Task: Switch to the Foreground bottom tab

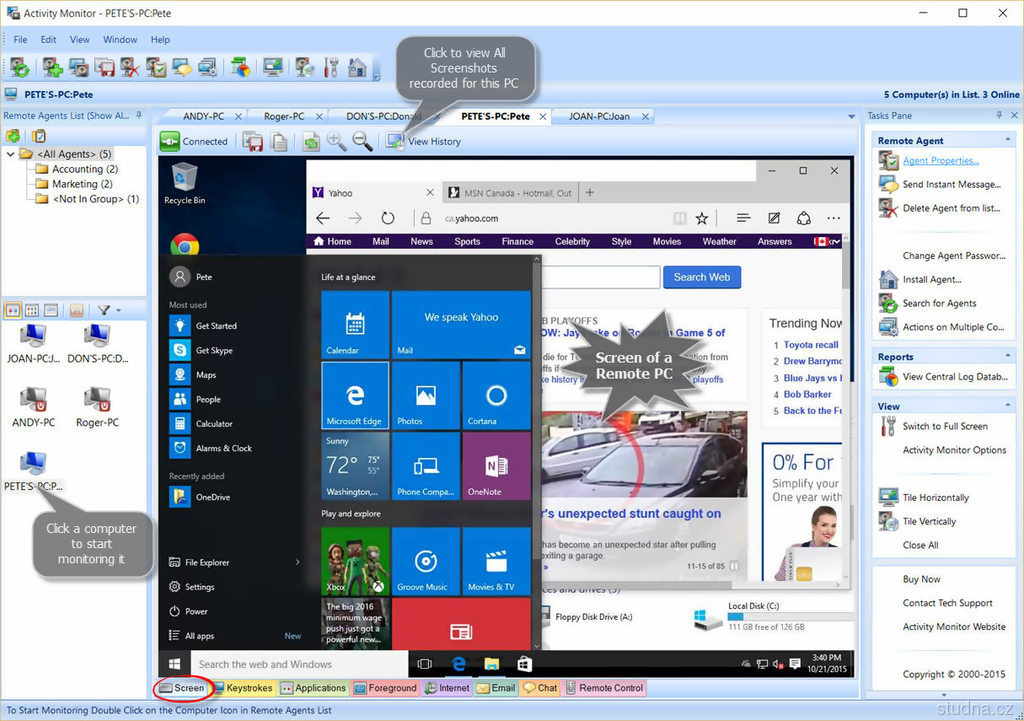Action: [385, 688]
